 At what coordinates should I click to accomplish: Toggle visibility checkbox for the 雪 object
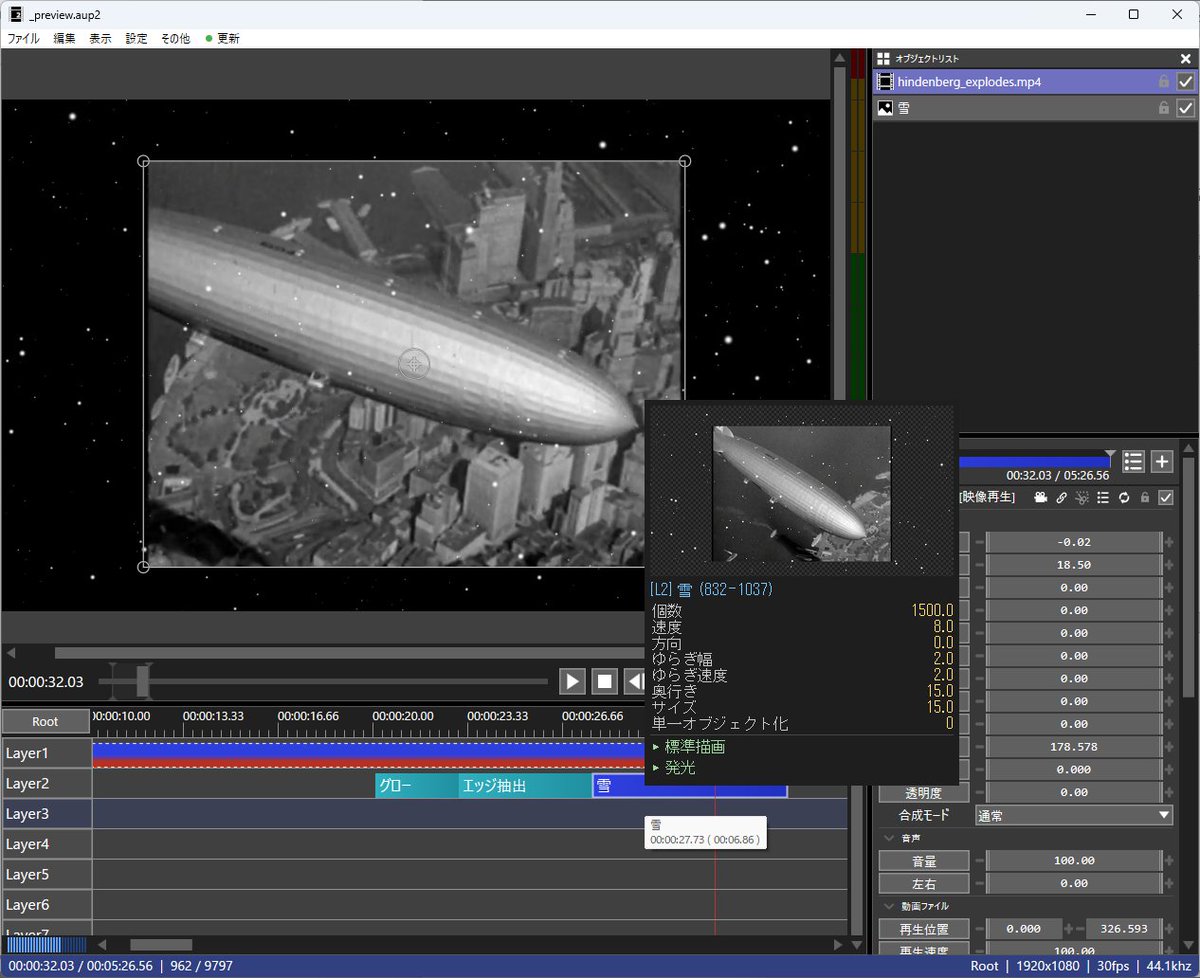point(1186,108)
